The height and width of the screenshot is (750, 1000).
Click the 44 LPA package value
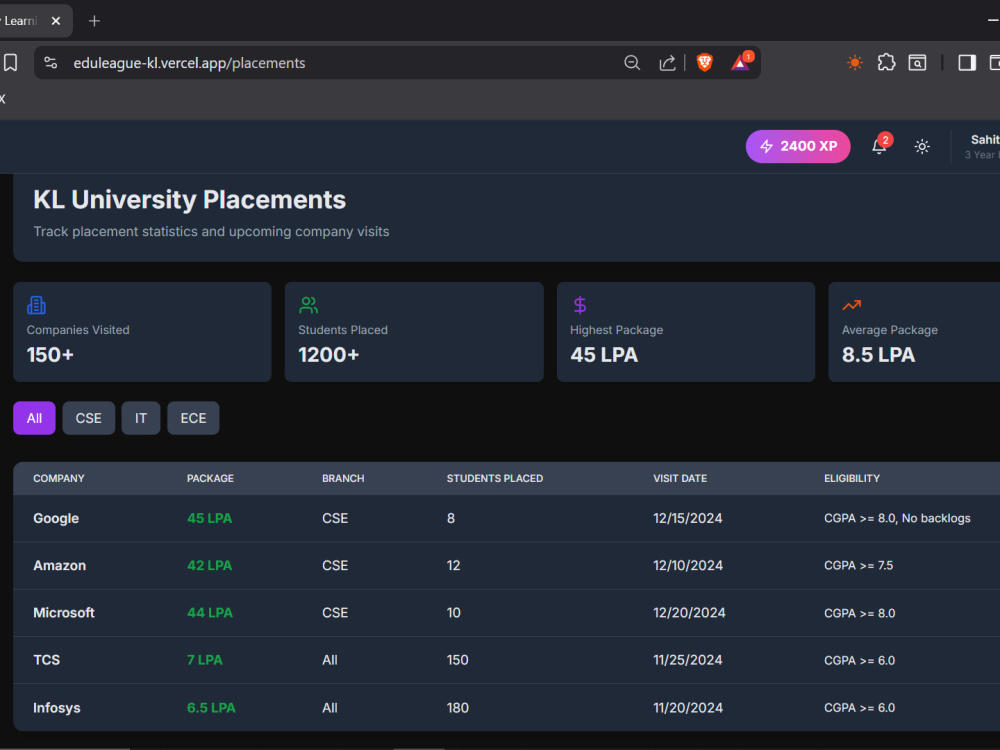tap(210, 613)
